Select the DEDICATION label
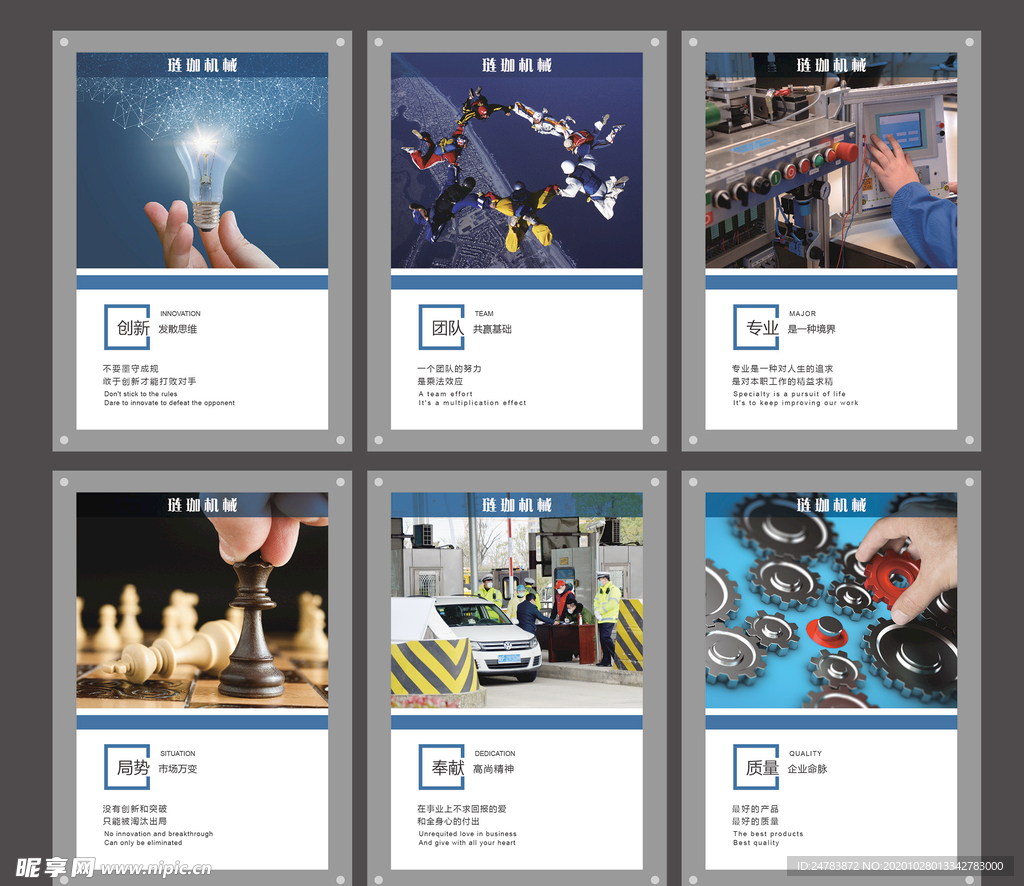The image size is (1024, 886). (494, 753)
